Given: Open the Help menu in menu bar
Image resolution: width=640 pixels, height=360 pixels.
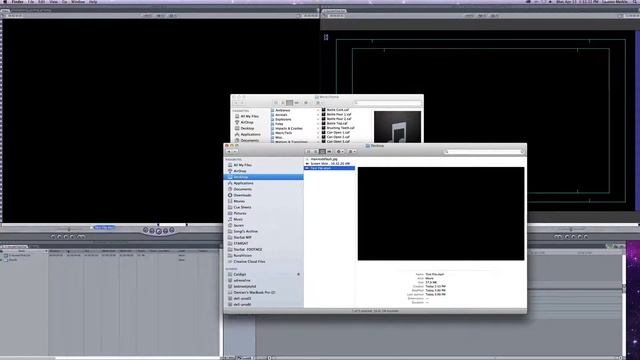Looking at the screenshot, I should tap(93, 2).
